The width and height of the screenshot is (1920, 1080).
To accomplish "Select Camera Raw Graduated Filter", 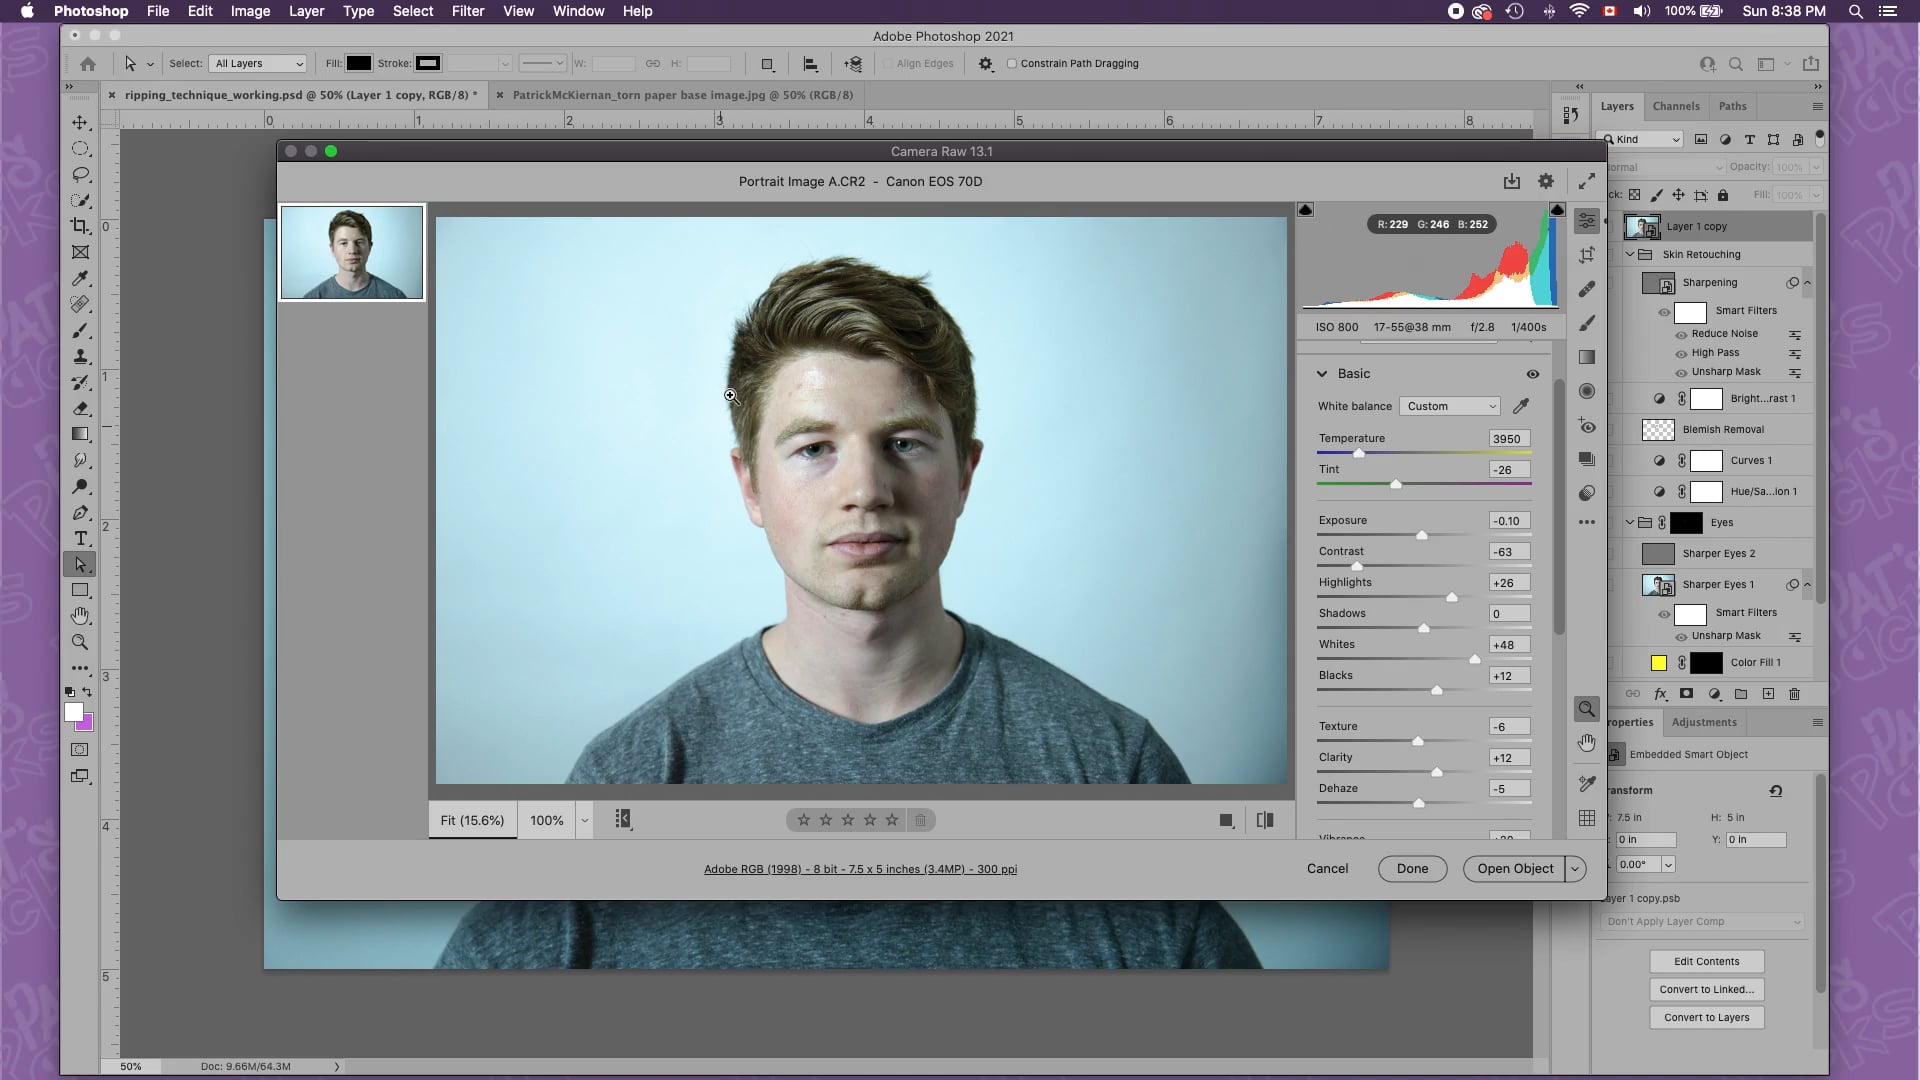I will pyautogui.click(x=1587, y=357).
